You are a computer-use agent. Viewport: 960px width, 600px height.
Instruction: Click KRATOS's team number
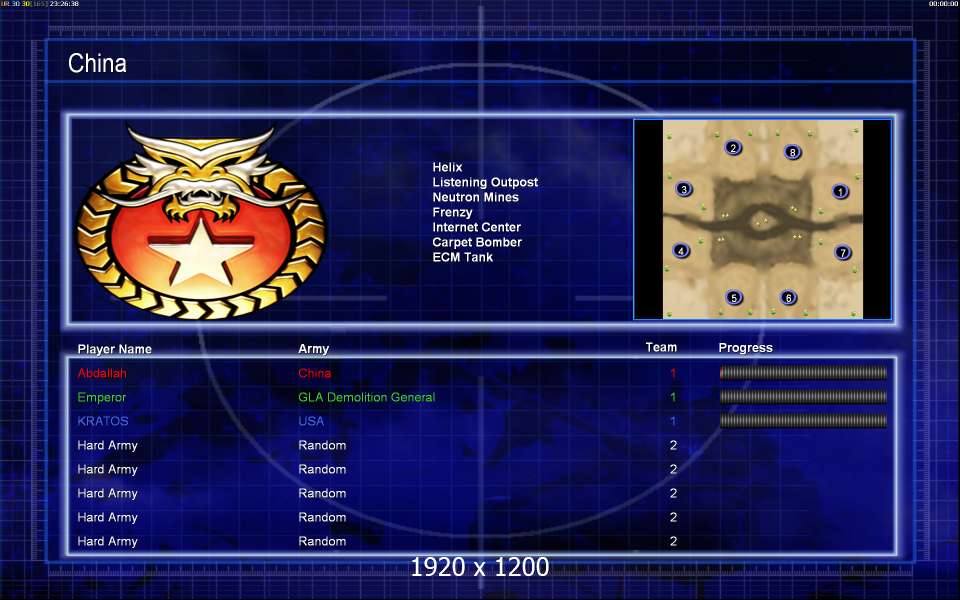pyautogui.click(x=673, y=421)
